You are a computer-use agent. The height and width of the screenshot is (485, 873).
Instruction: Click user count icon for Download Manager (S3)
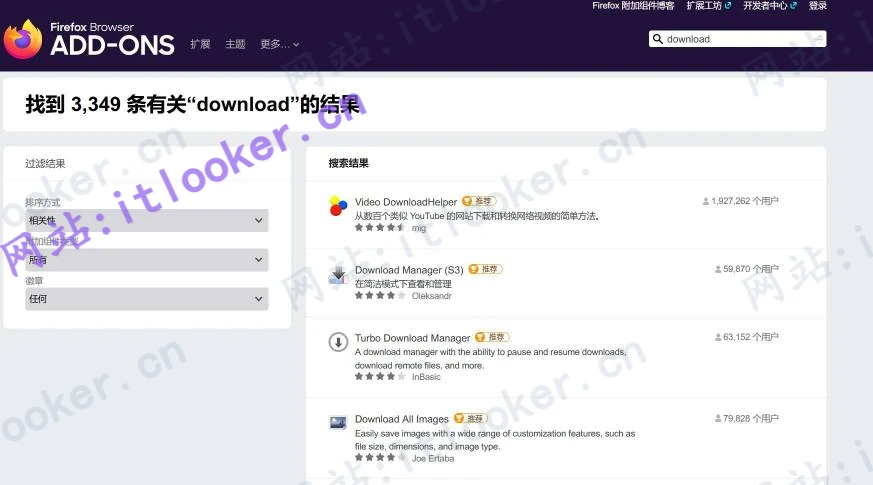pos(718,269)
